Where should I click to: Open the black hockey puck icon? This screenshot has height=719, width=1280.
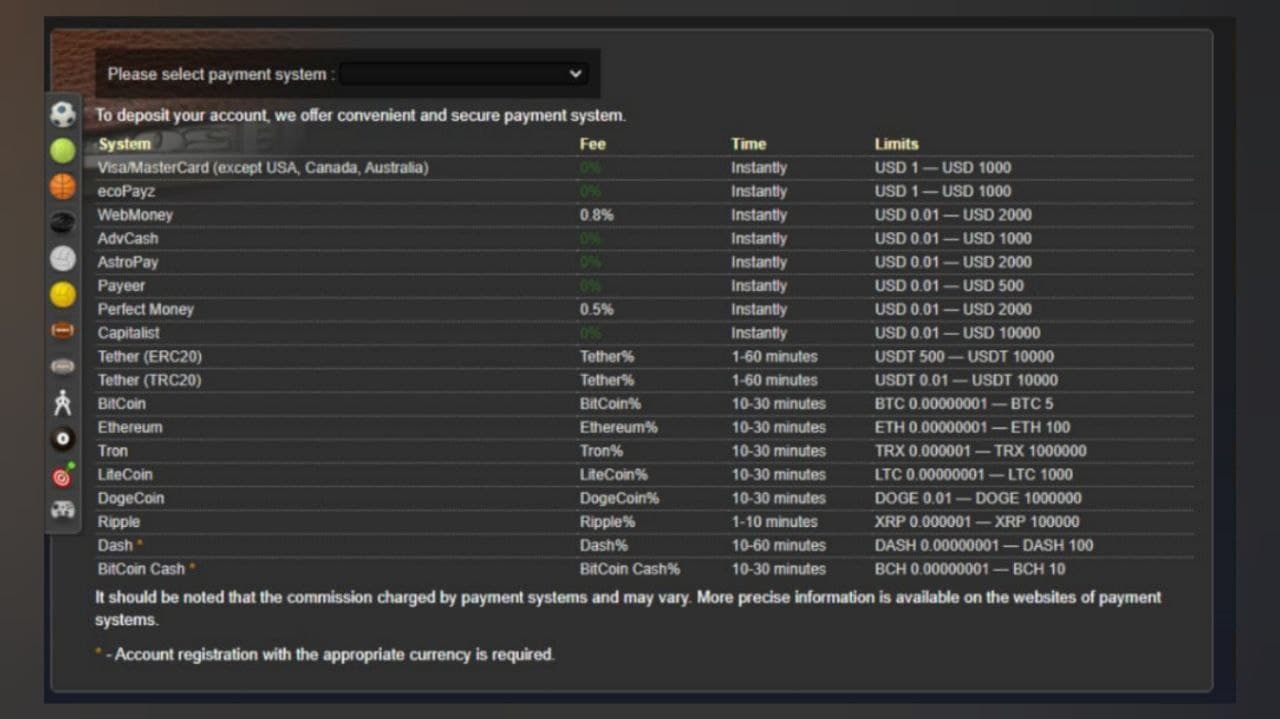63,223
